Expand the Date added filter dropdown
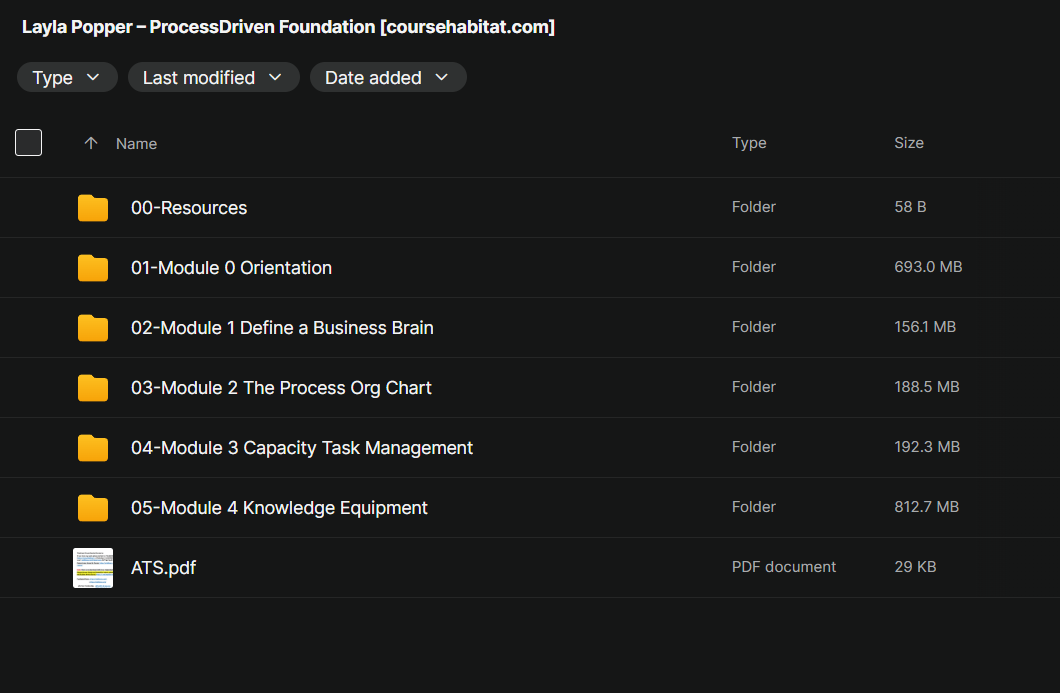Viewport: 1060px width, 693px height. pos(387,78)
